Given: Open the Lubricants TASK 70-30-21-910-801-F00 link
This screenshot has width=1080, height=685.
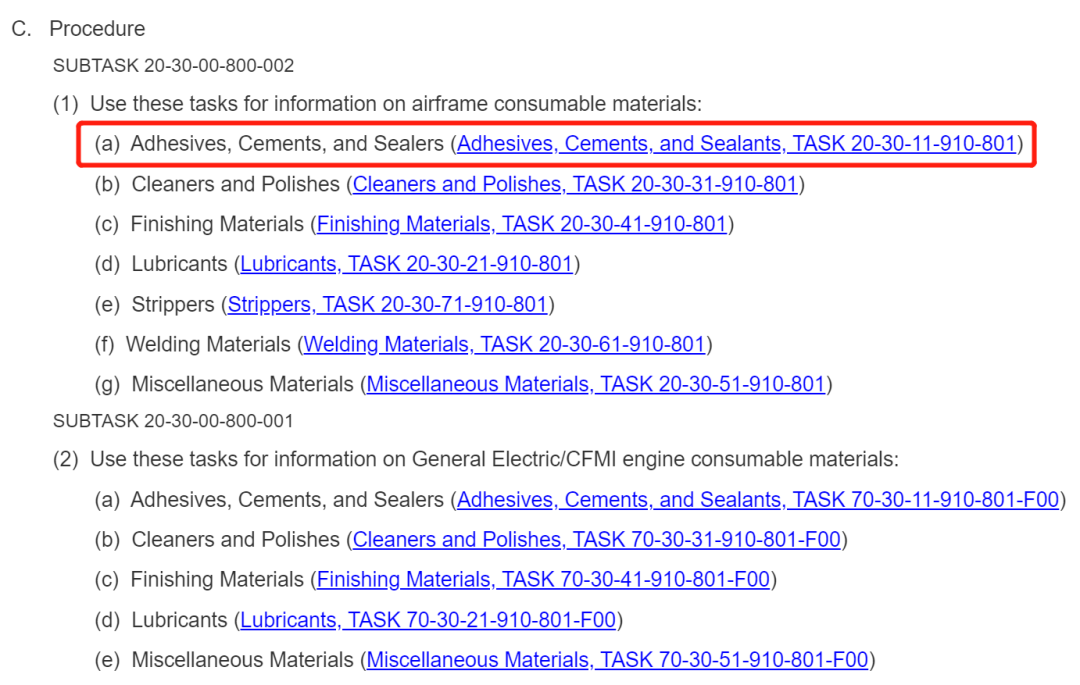Looking at the screenshot, I should coord(428,620).
